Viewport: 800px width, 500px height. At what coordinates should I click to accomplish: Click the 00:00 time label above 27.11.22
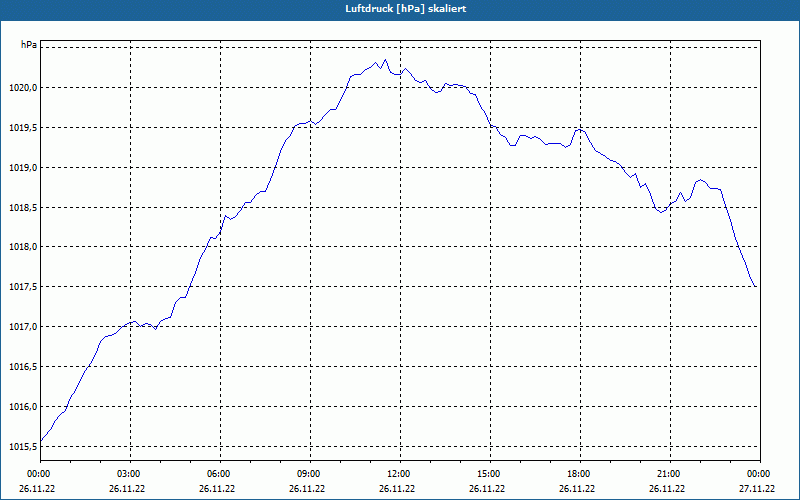[760, 474]
